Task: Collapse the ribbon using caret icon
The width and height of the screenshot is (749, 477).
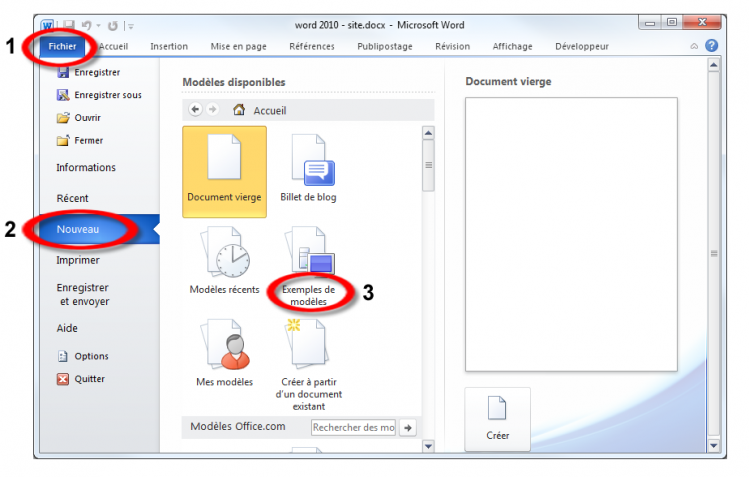Action: click(x=694, y=46)
